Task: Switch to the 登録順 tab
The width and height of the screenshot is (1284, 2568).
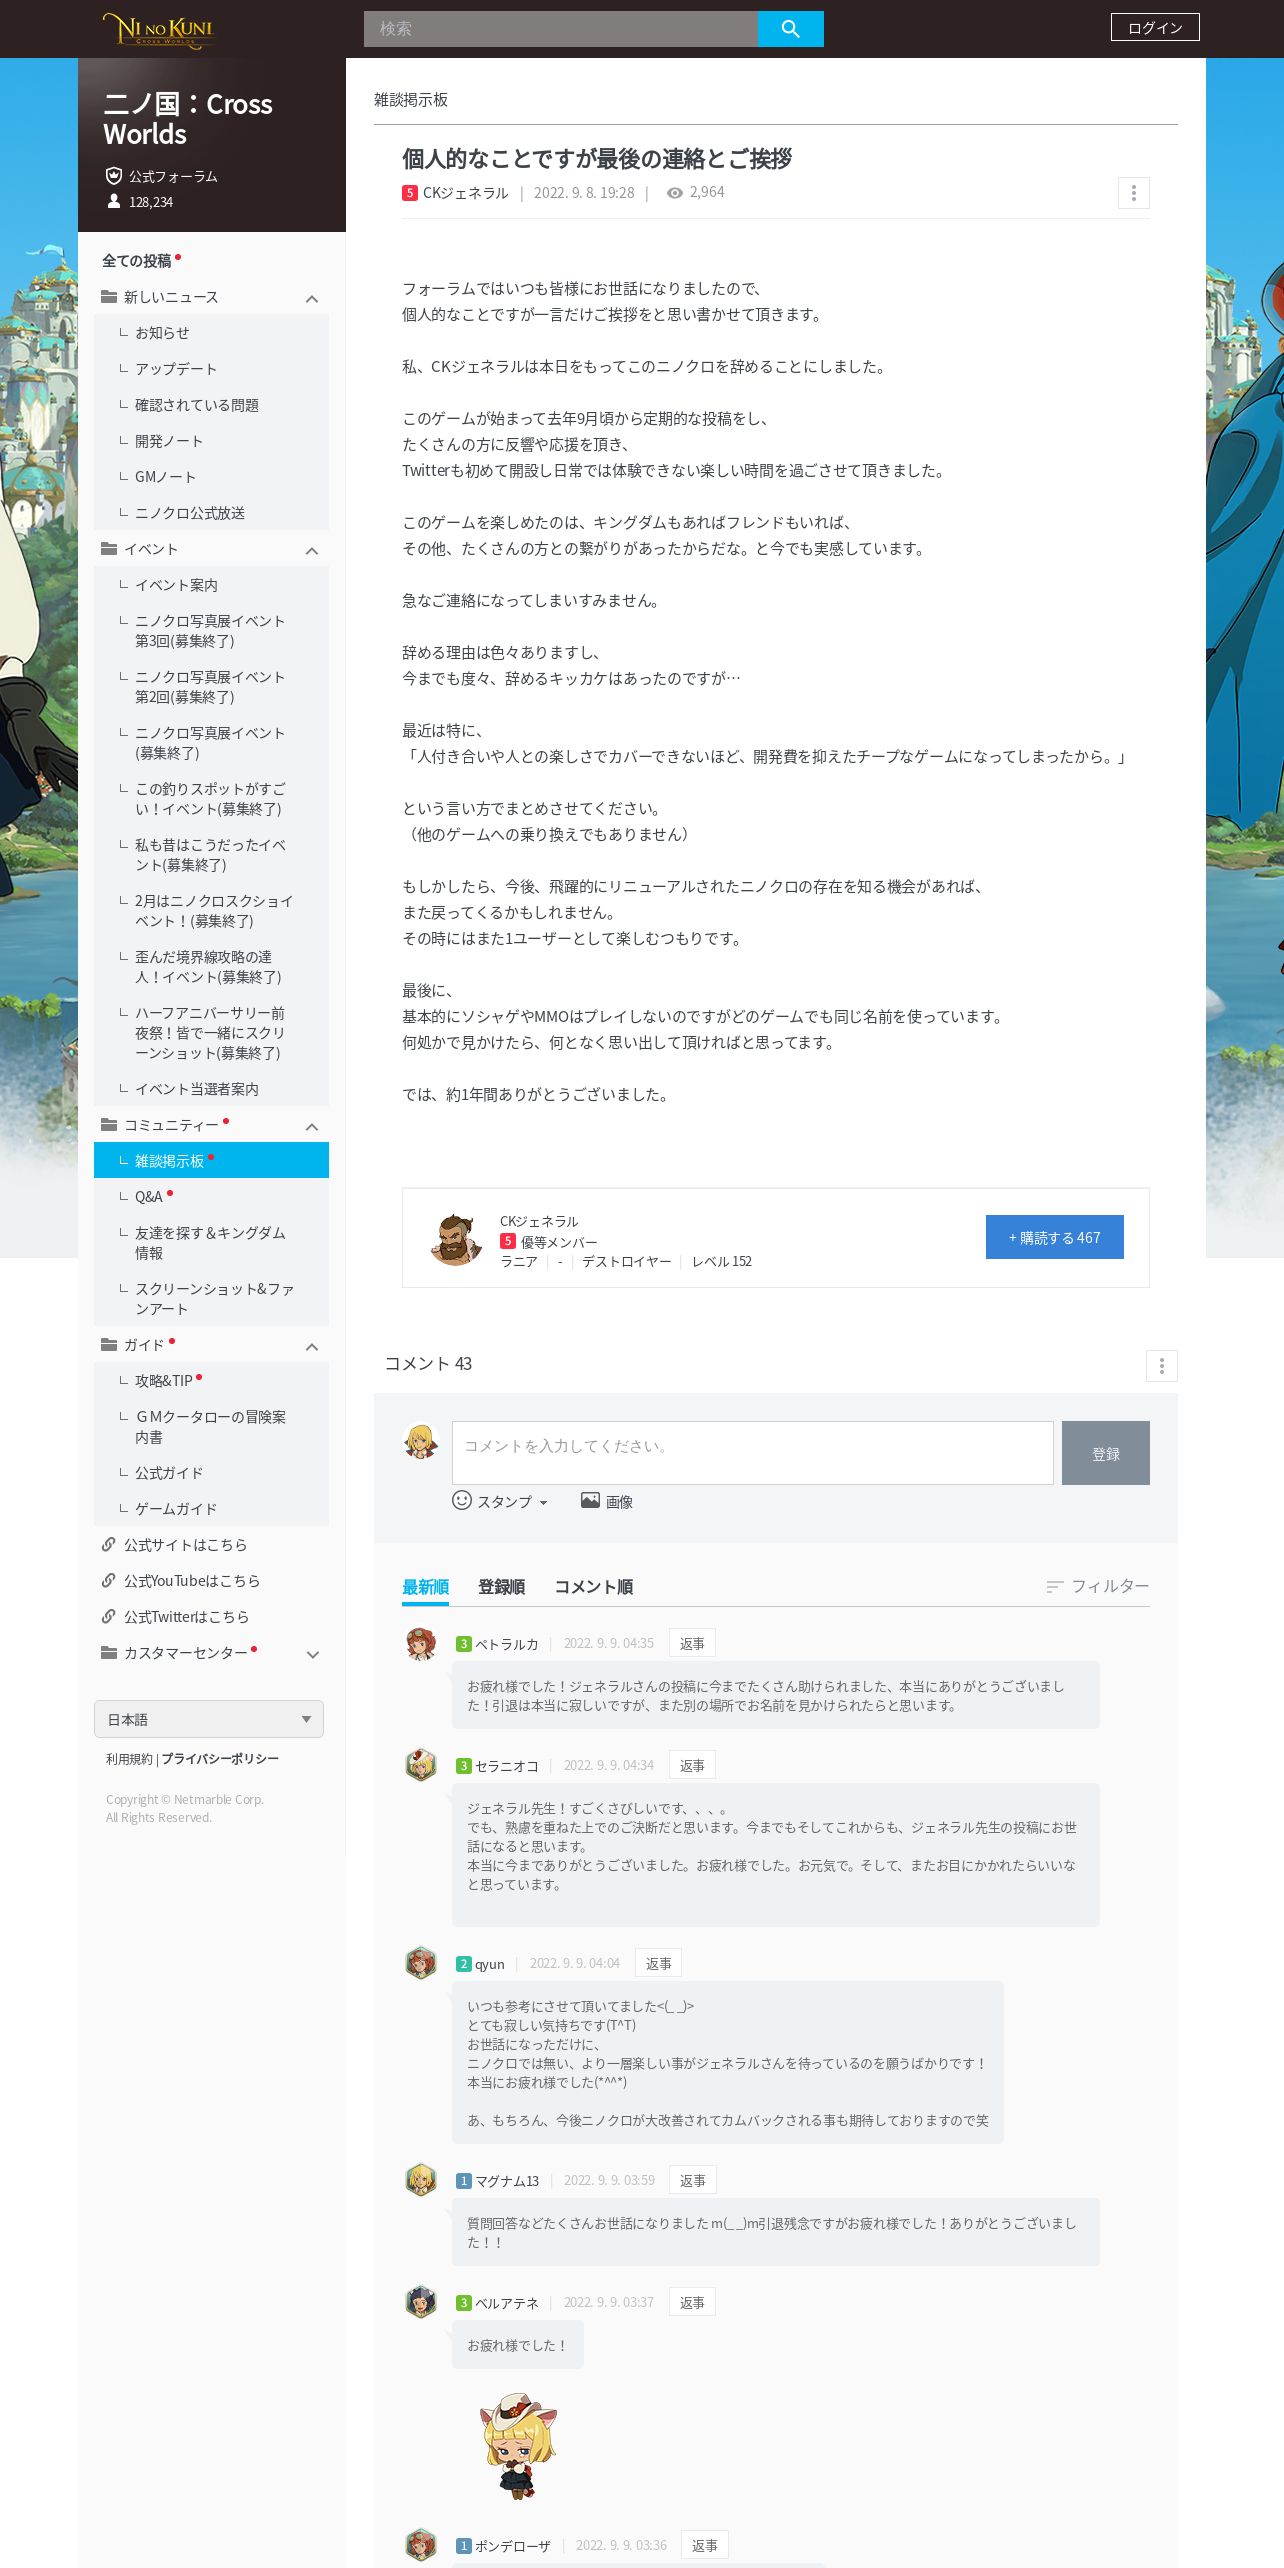Action: (501, 1587)
